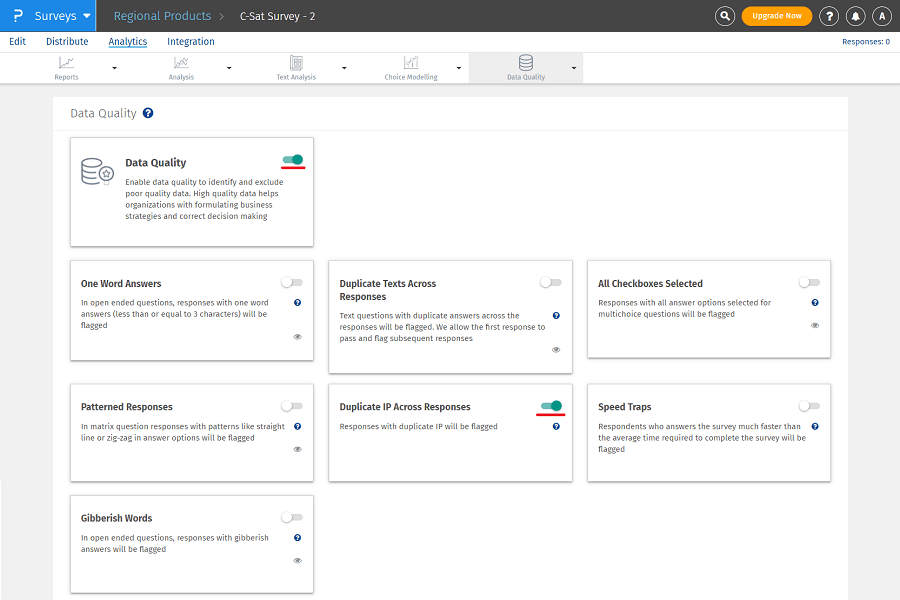Click help icon next to Data Quality heading

148,114
